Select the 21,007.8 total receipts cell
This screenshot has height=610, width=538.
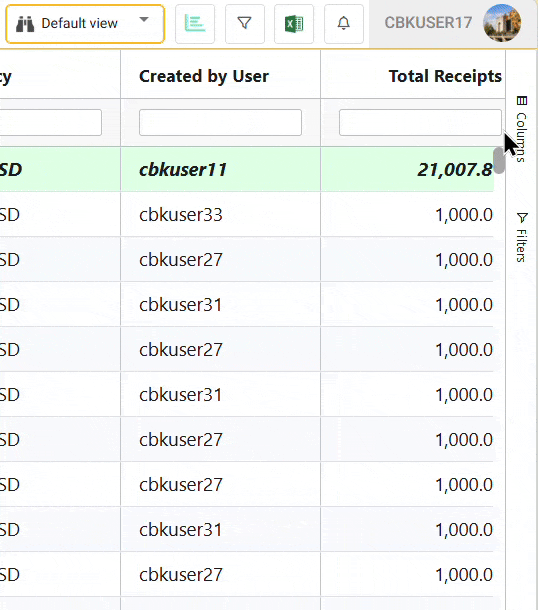(407, 169)
